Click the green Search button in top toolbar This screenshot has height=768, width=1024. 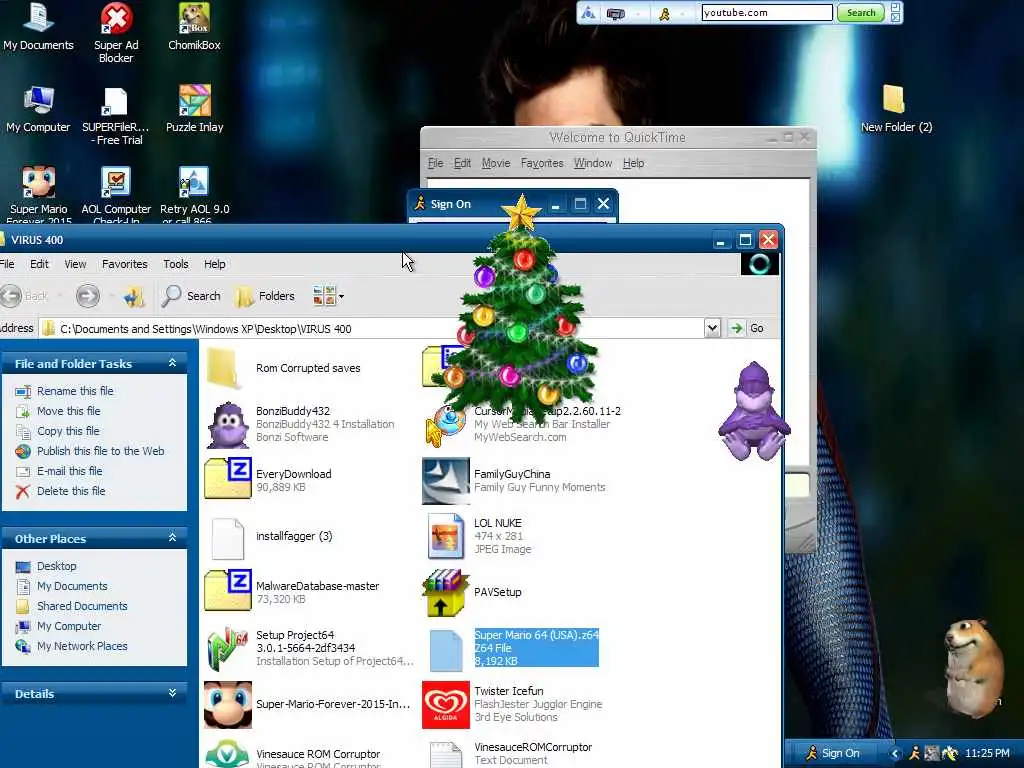(861, 12)
